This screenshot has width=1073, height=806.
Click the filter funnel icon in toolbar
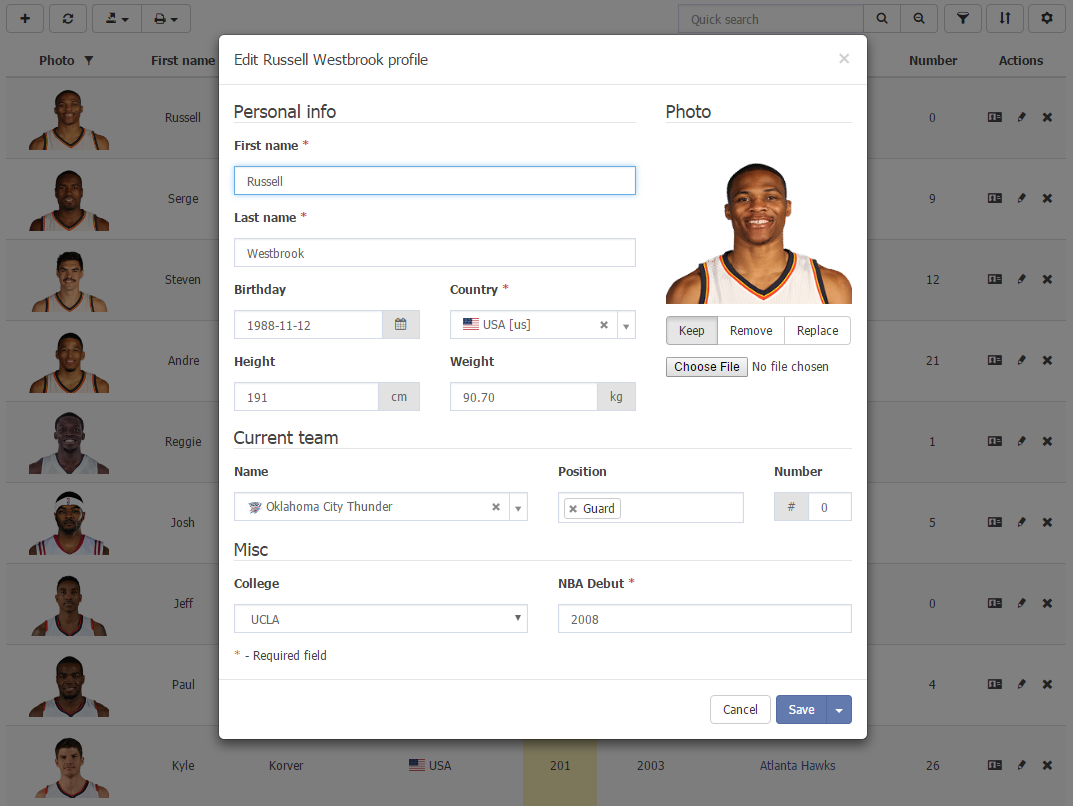[962, 19]
